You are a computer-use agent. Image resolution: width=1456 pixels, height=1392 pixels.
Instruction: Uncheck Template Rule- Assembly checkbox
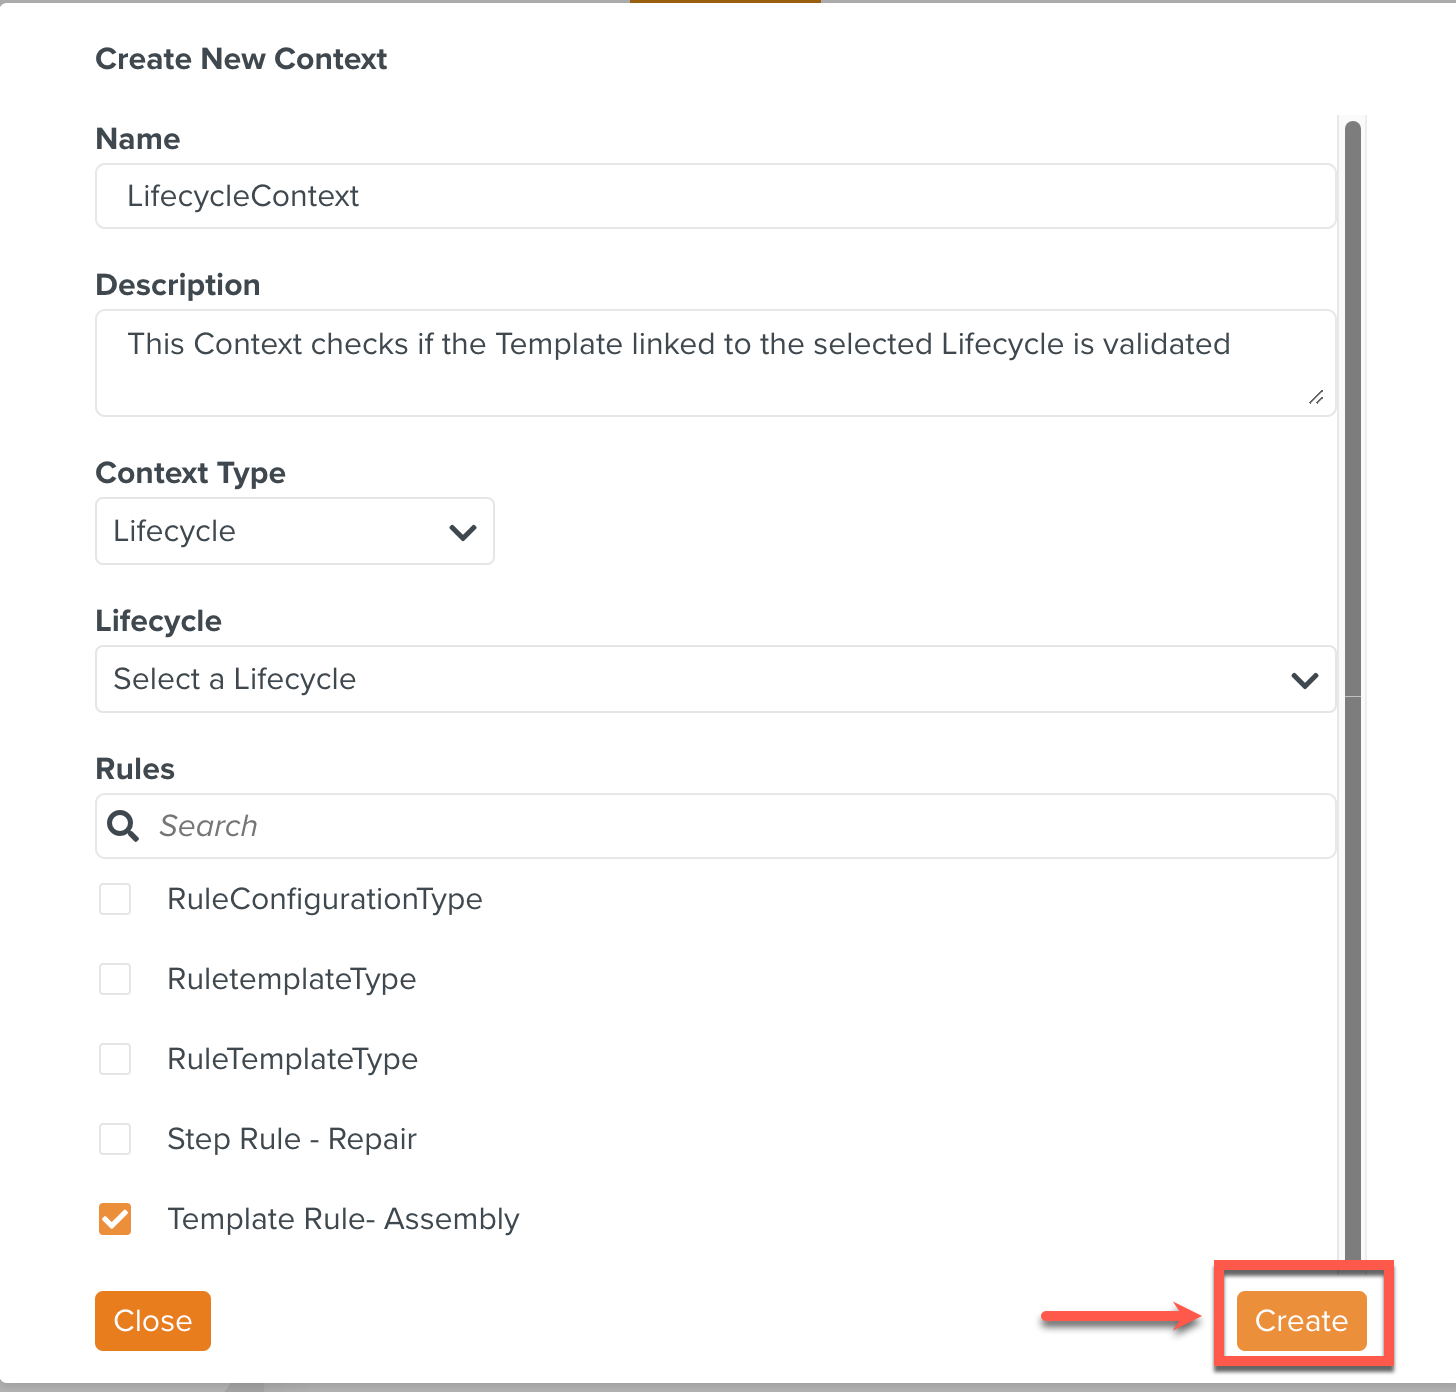115,1219
